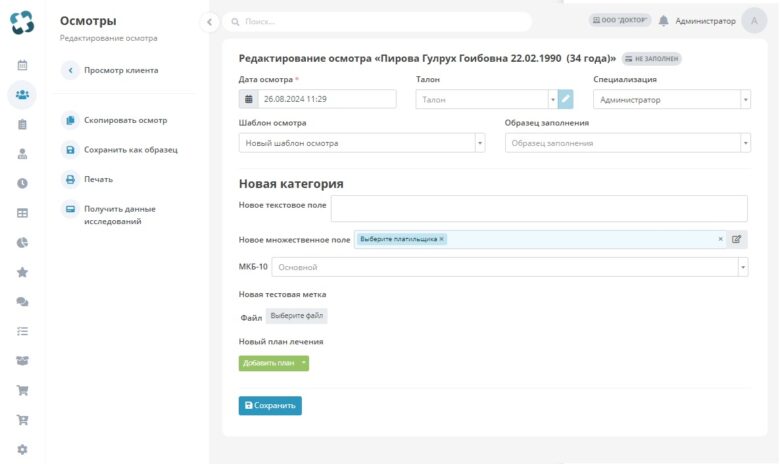
Task: Open the clients group icon in sidebar
Action: pyautogui.click(x=22, y=94)
